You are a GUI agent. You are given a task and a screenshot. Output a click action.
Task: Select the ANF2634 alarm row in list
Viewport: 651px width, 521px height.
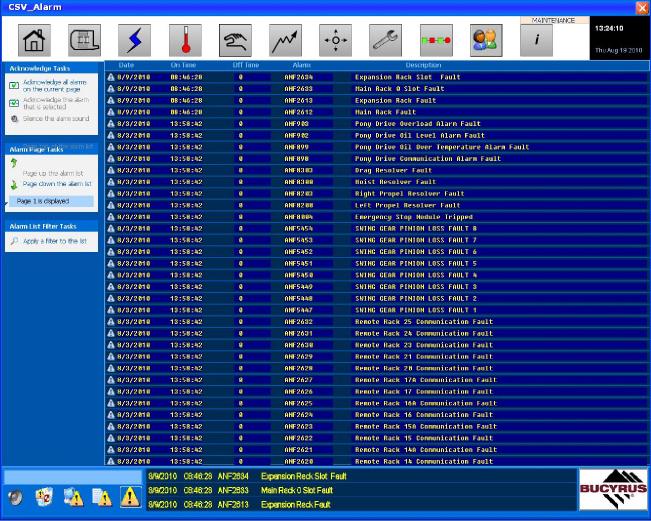click(x=377, y=77)
